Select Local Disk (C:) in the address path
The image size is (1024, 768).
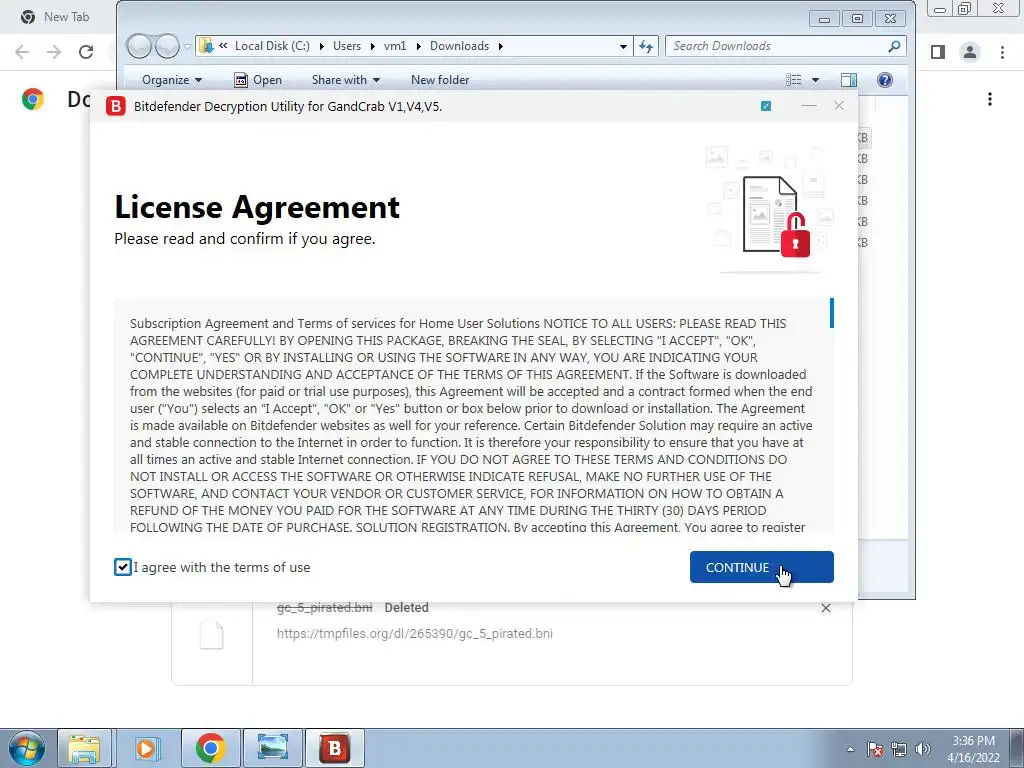click(x=272, y=46)
